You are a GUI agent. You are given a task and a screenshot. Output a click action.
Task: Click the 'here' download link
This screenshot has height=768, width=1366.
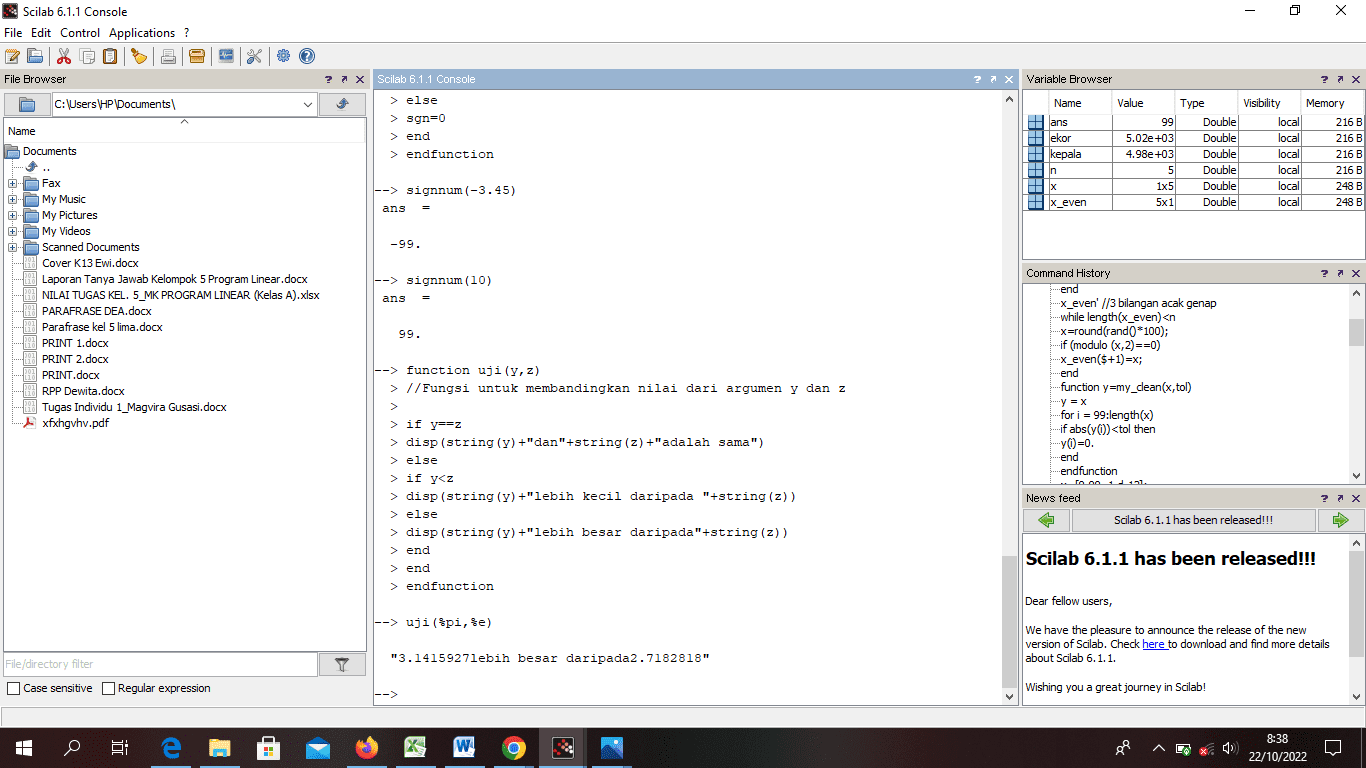[x=1154, y=644]
